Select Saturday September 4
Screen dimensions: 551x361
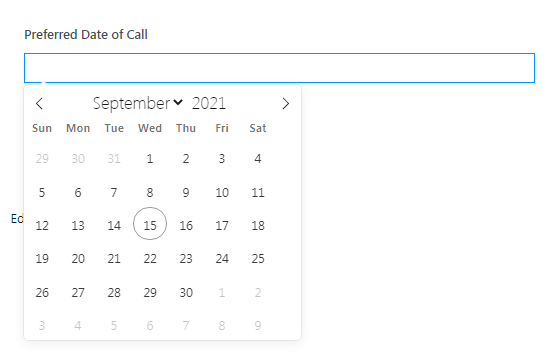(258, 159)
